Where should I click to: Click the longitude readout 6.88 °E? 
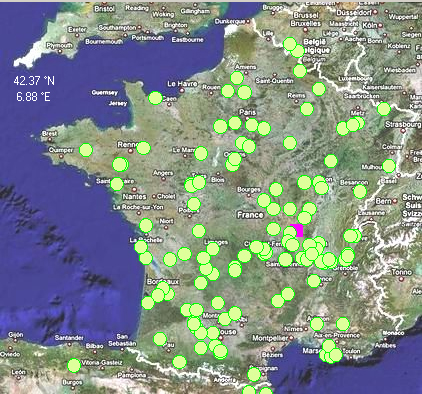coord(33,97)
